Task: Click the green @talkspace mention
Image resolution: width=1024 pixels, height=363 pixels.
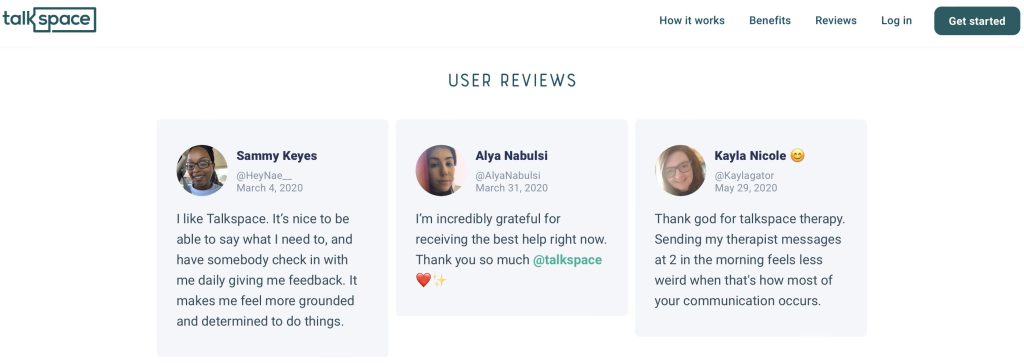Action: pos(568,260)
